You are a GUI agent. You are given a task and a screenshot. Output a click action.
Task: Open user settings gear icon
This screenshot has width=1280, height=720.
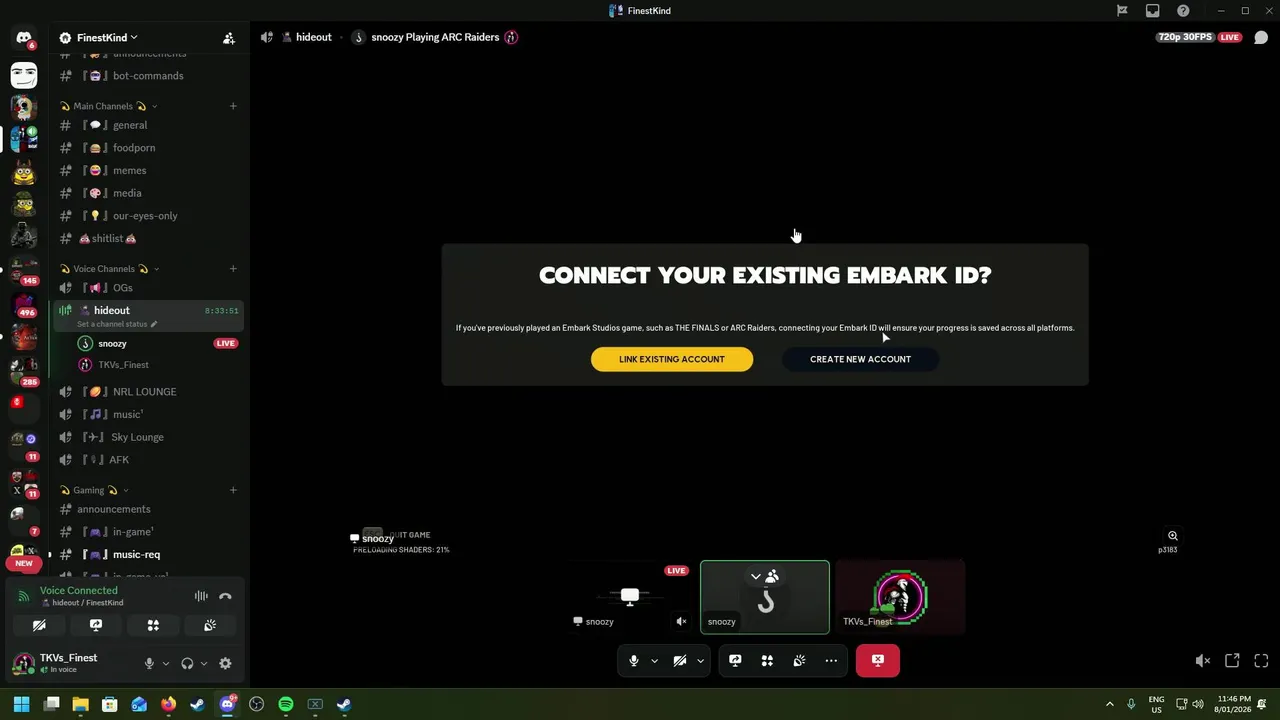point(225,663)
